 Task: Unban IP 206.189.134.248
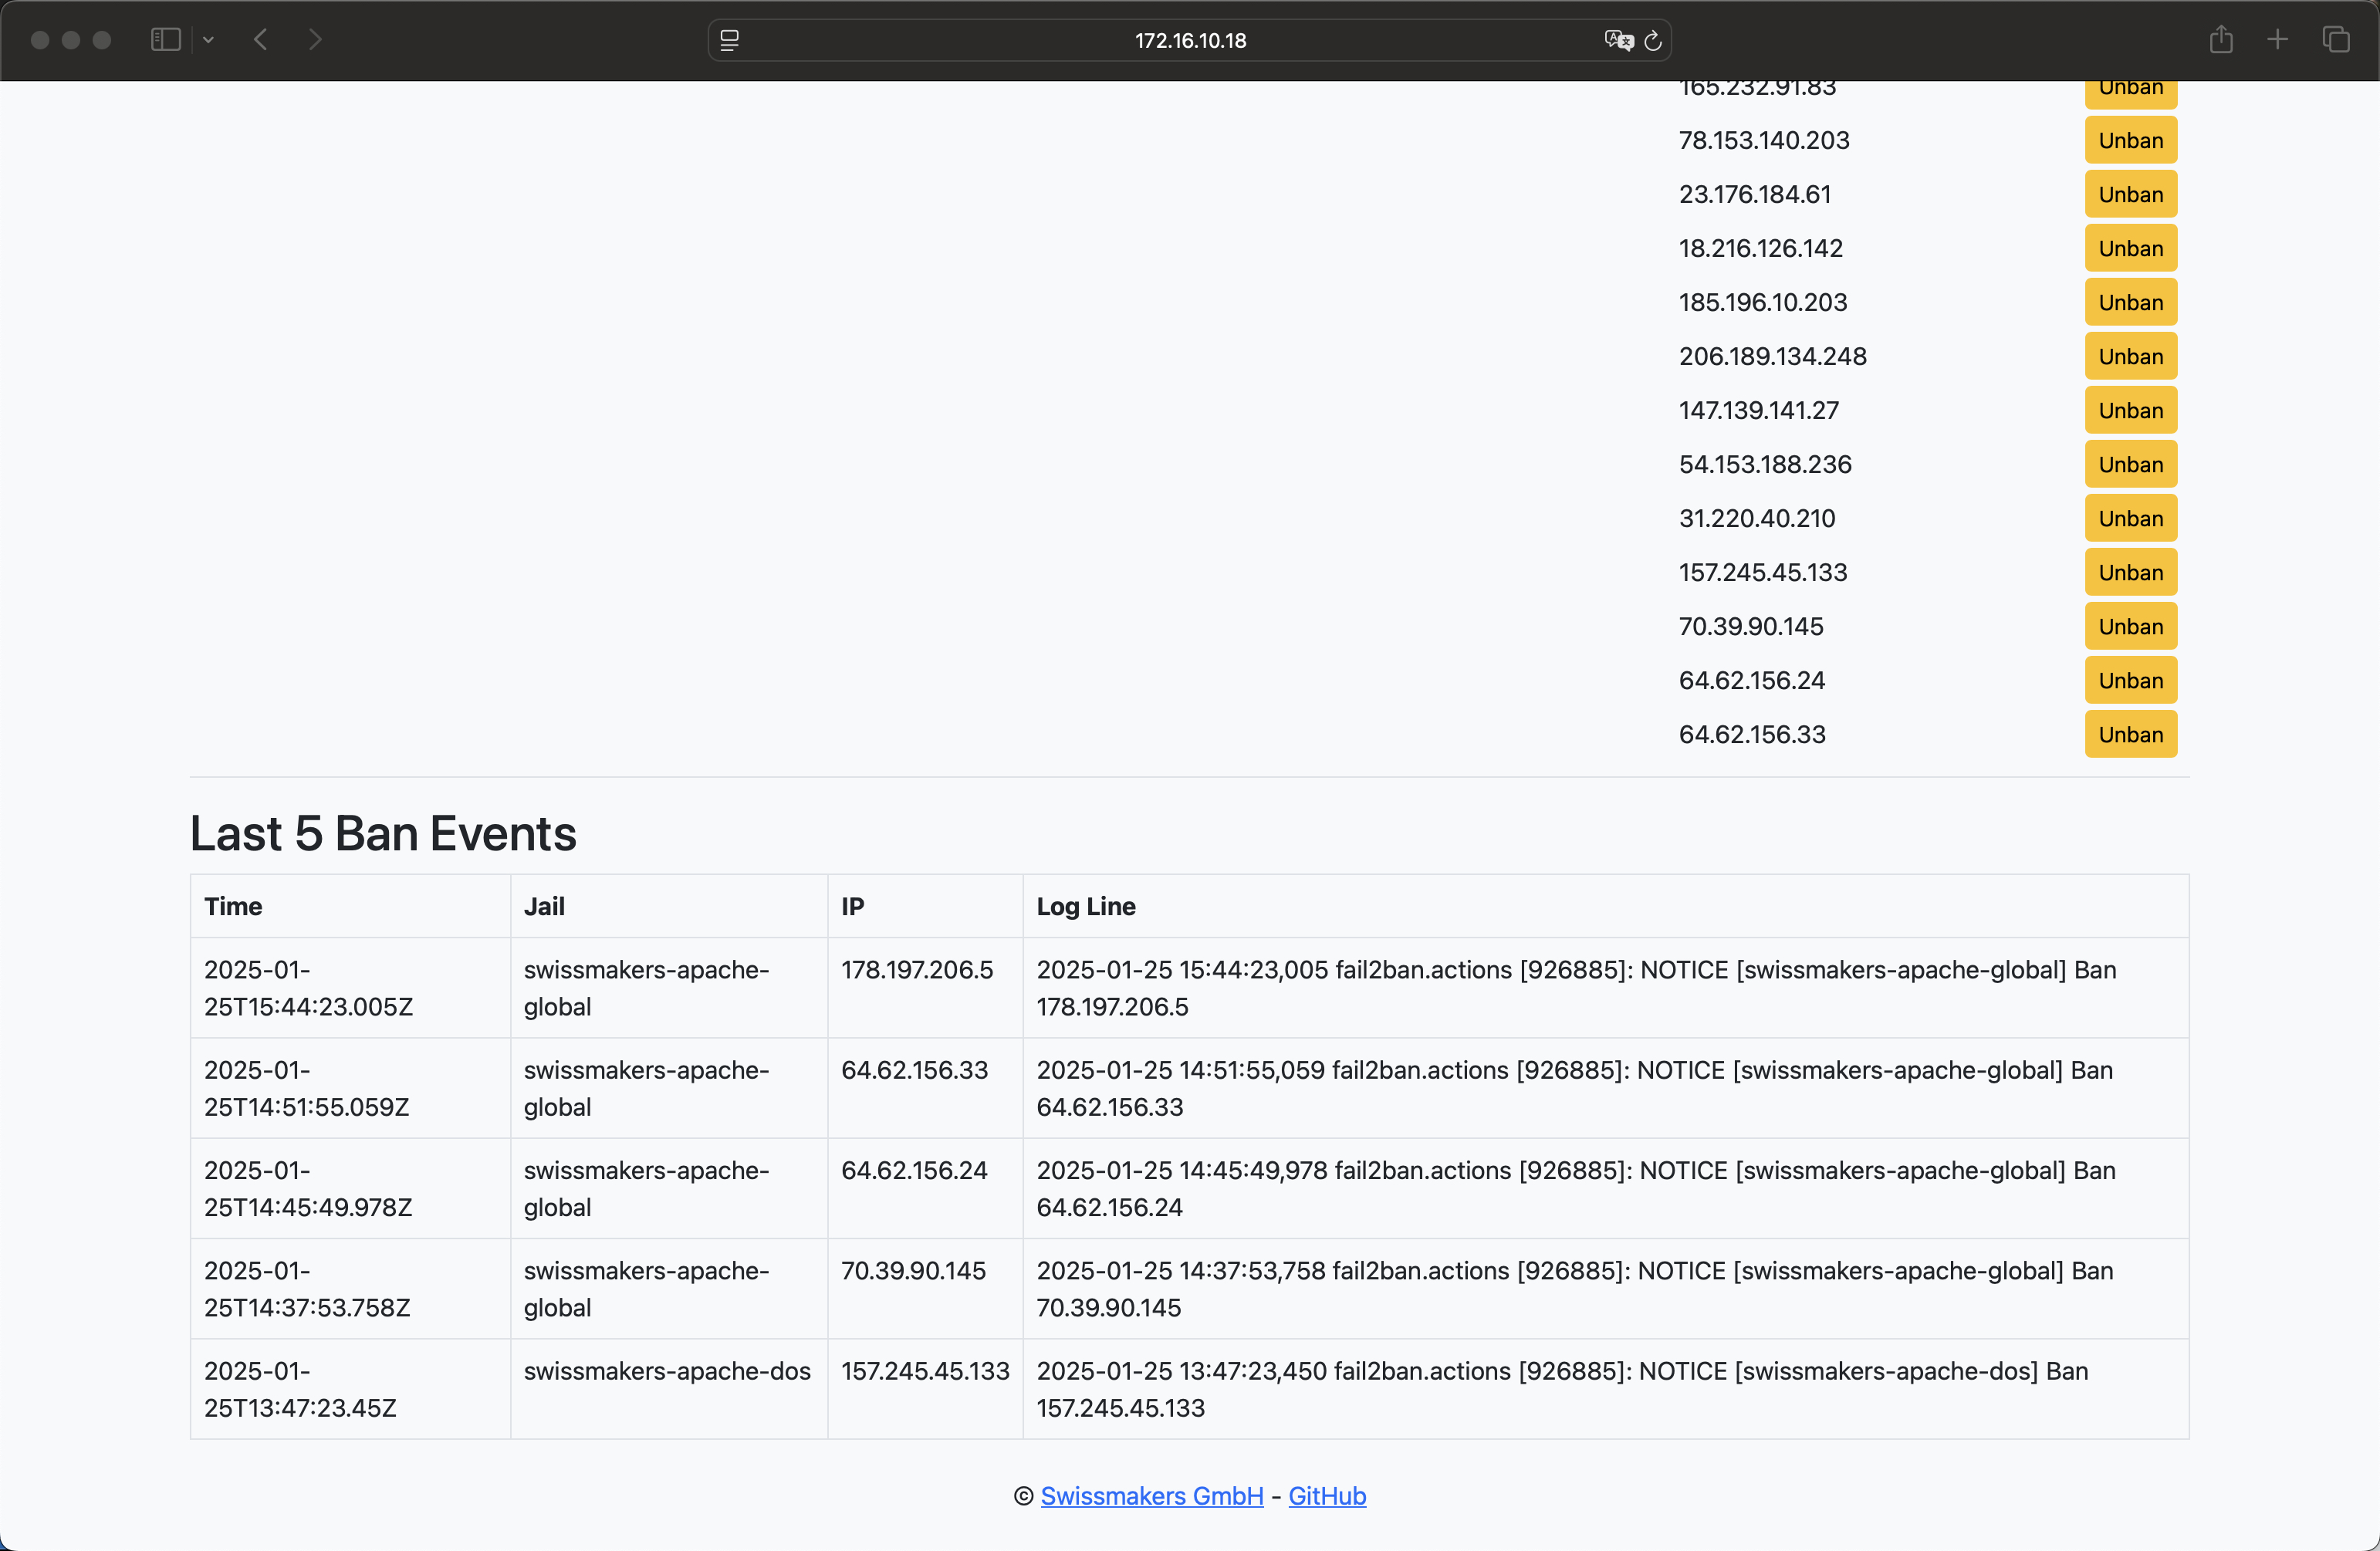[2130, 356]
